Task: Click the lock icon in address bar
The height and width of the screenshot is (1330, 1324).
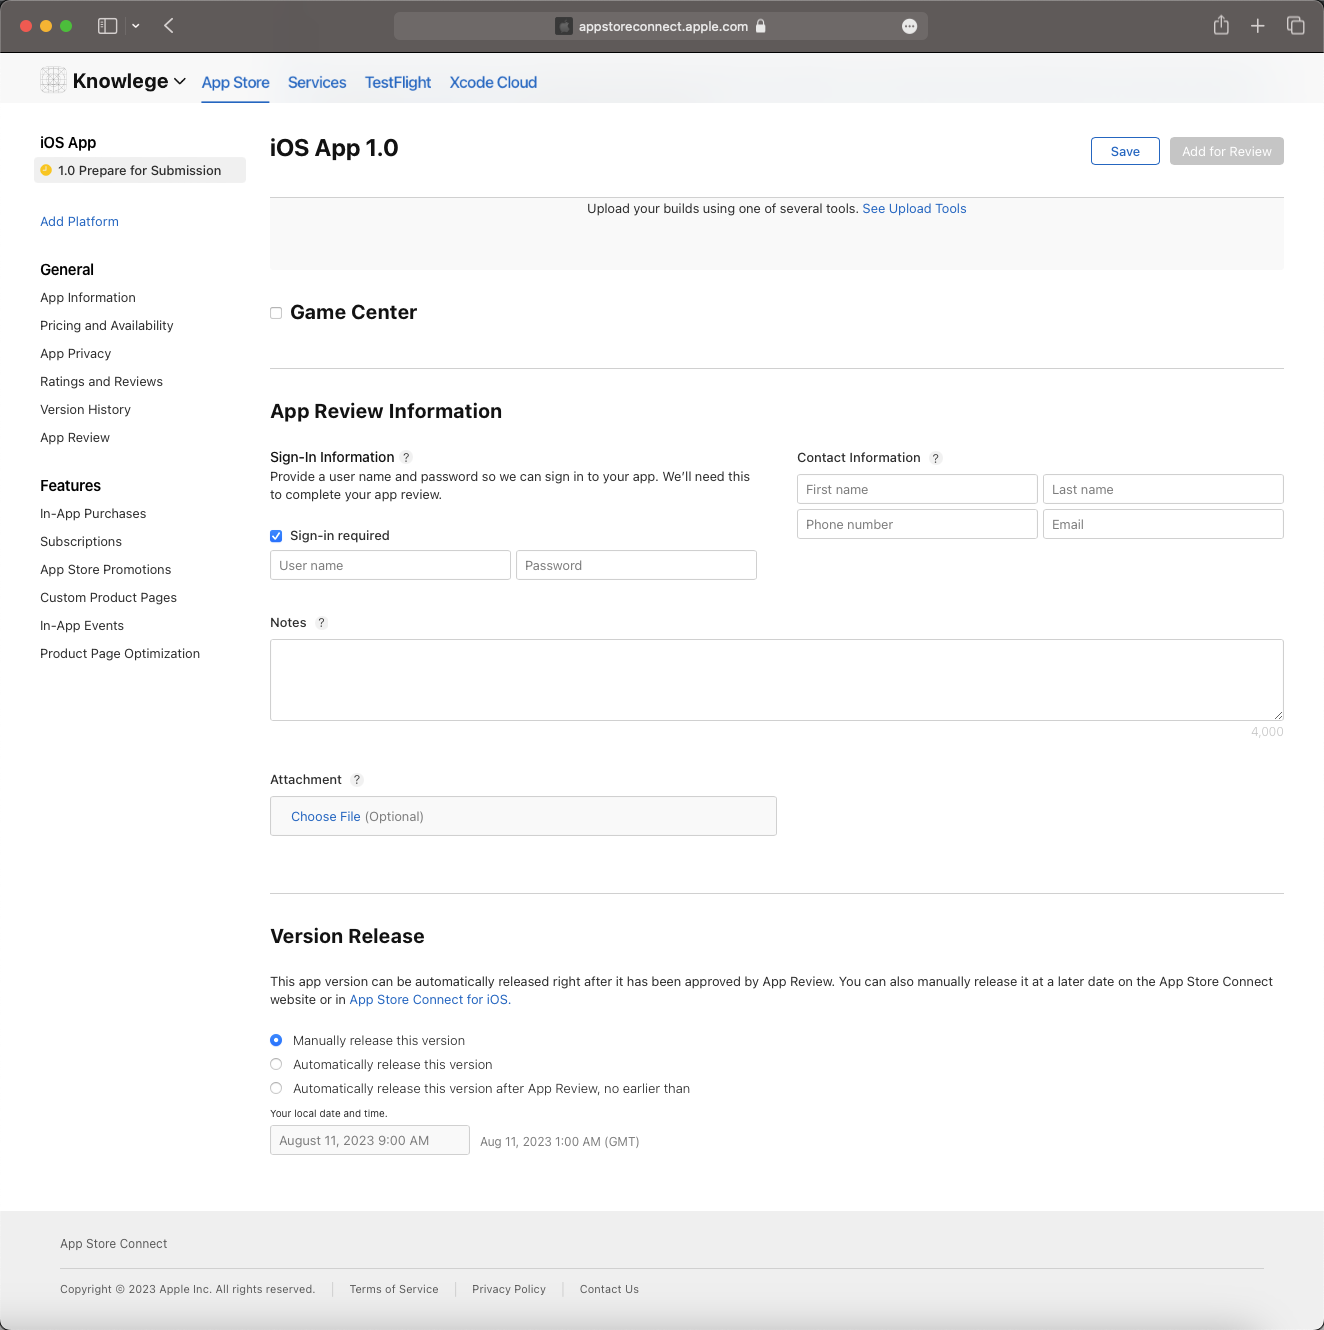Action: [761, 26]
